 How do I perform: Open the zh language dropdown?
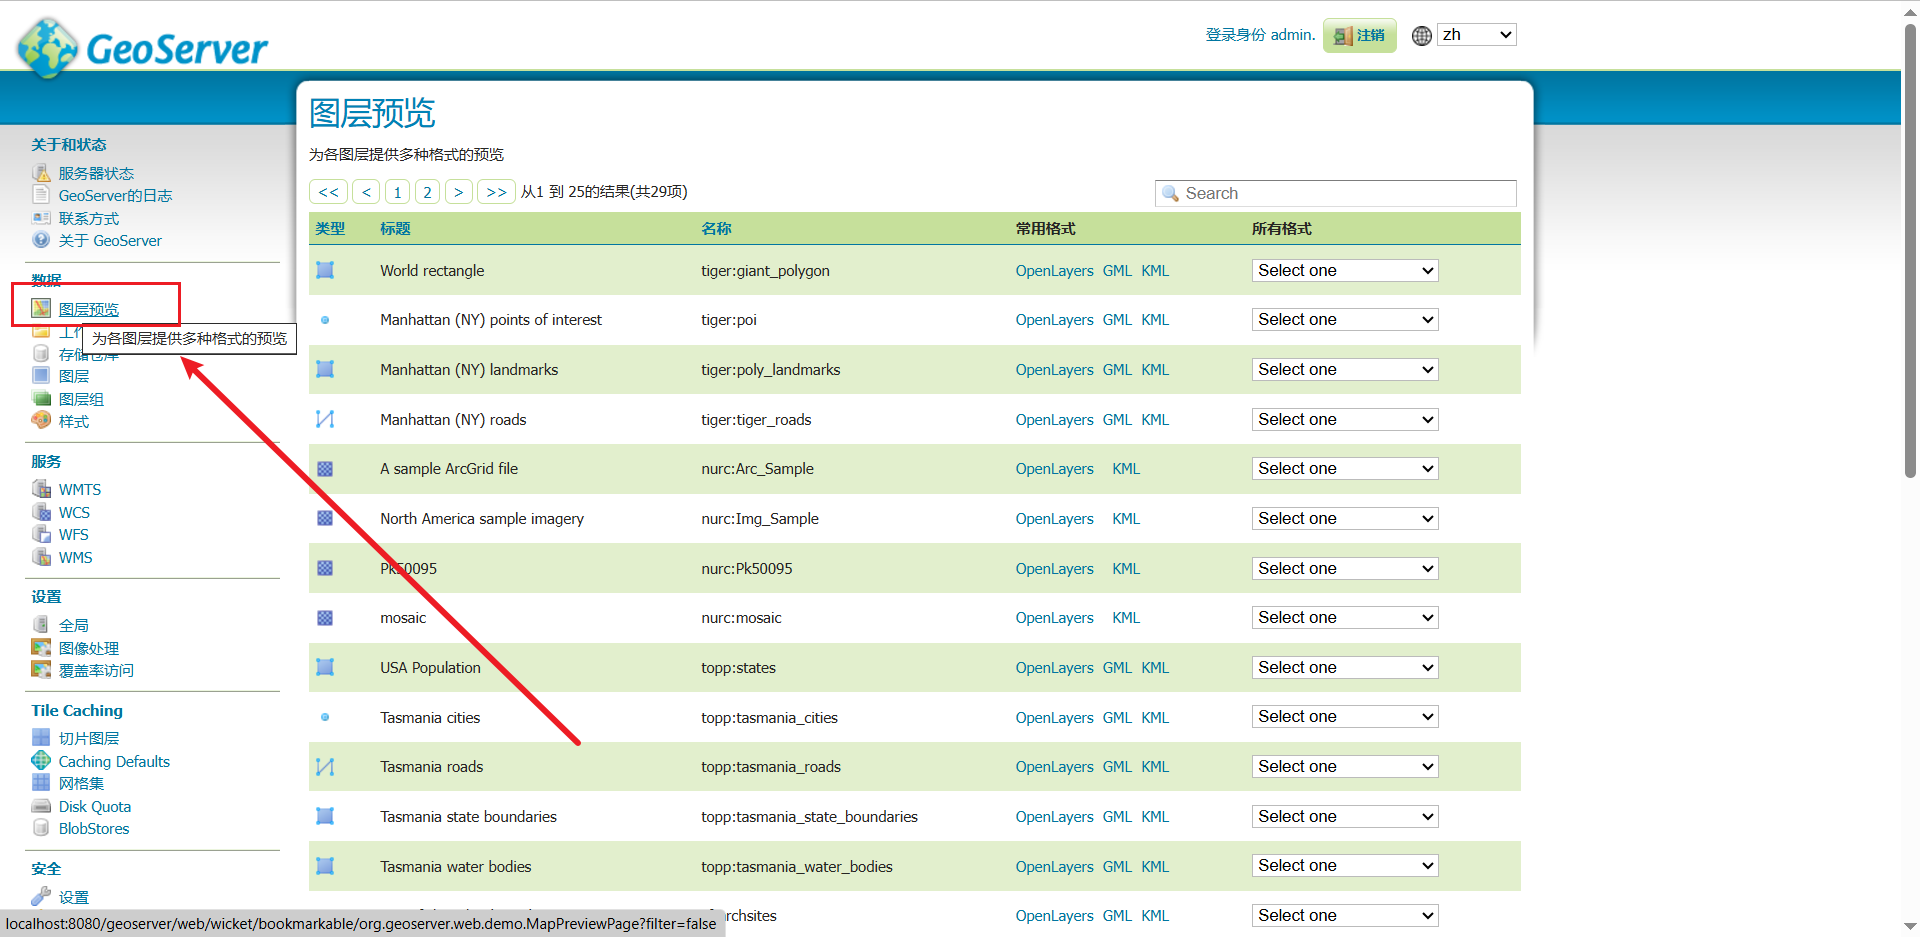(x=1477, y=35)
